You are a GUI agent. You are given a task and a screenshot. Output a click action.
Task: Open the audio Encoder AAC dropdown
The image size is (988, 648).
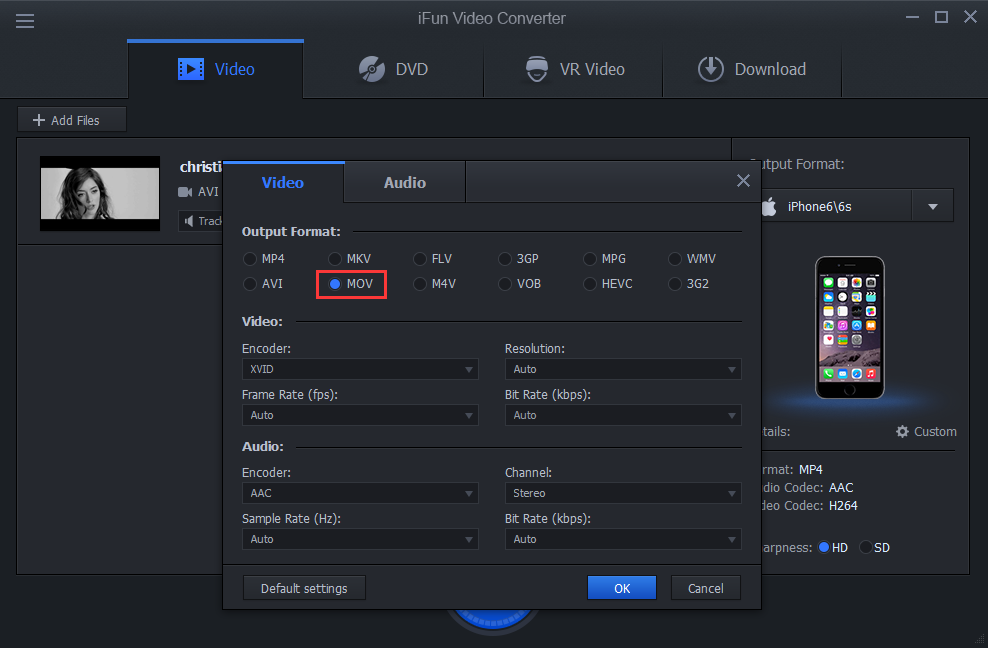tap(360, 493)
